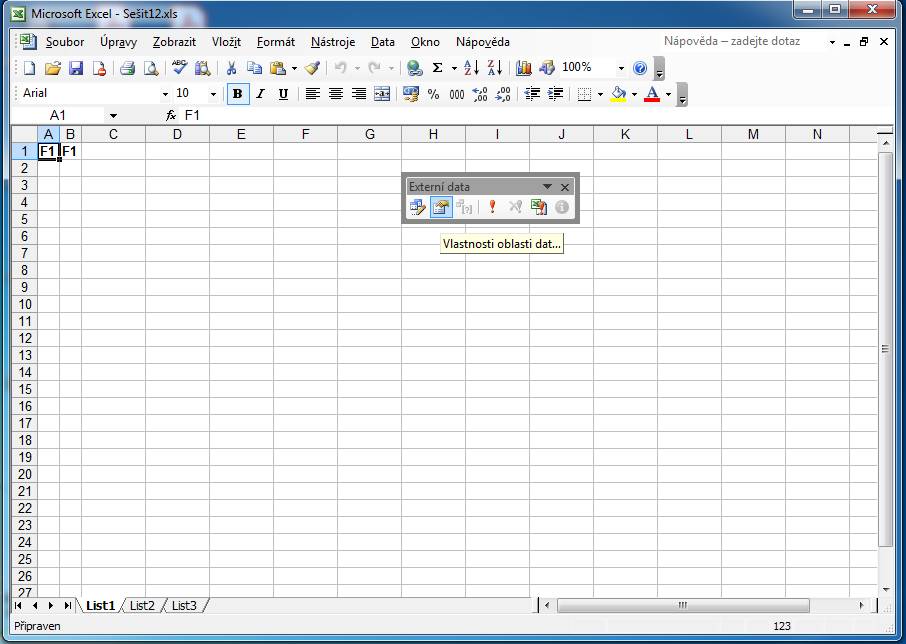Select cell B1 containing F1
906x644 pixels.
point(70,151)
